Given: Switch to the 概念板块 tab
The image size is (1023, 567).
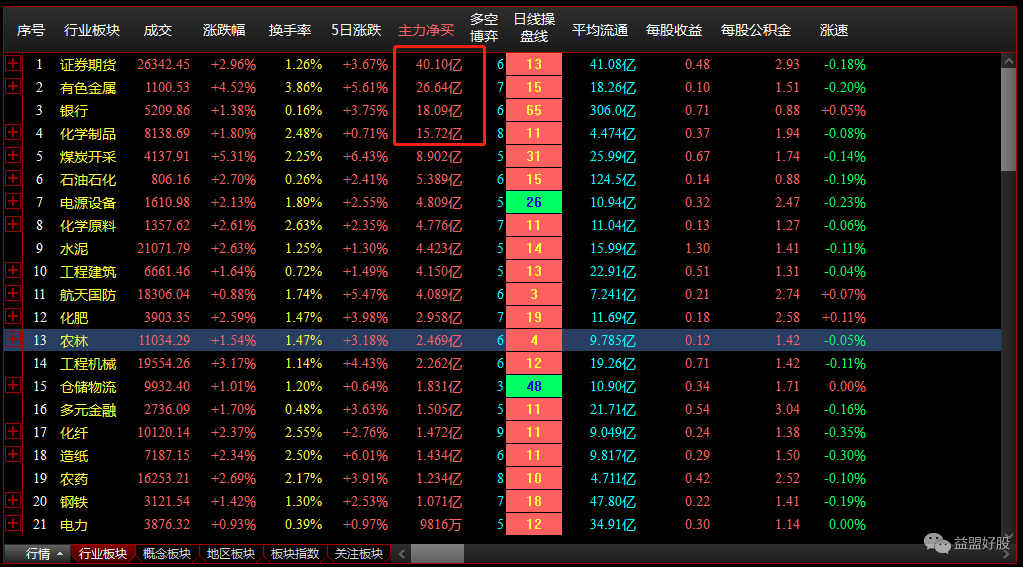Looking at the screenshot, I should coord(165,554).
